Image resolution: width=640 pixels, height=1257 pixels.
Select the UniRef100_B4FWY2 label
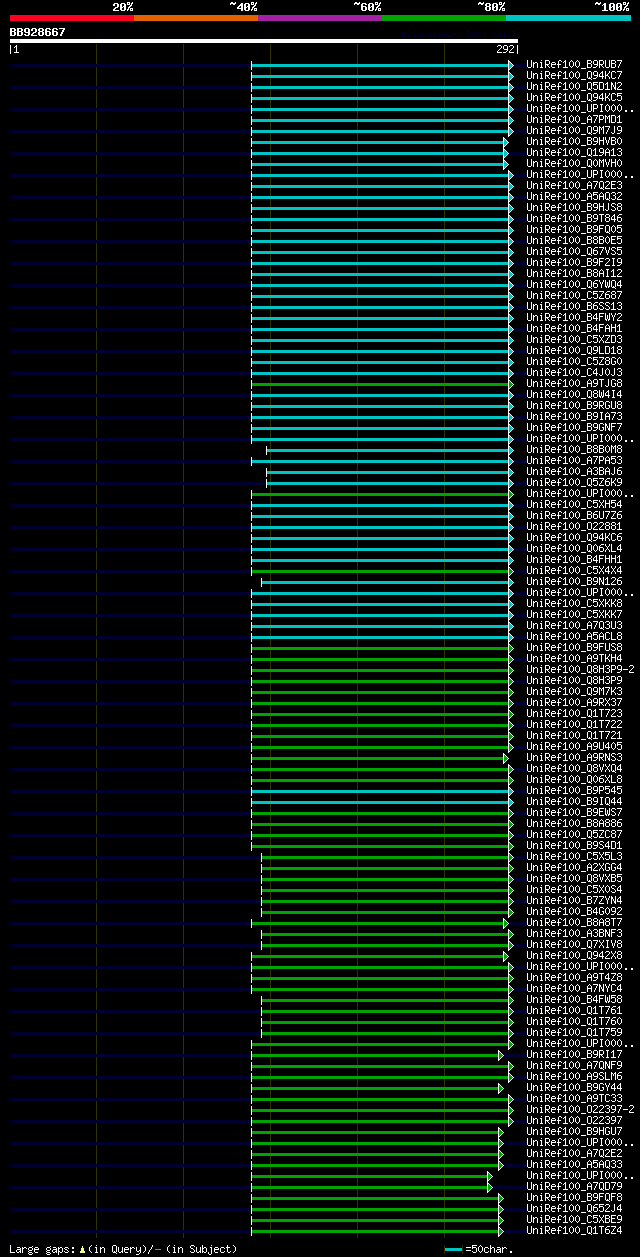(574, 317)
